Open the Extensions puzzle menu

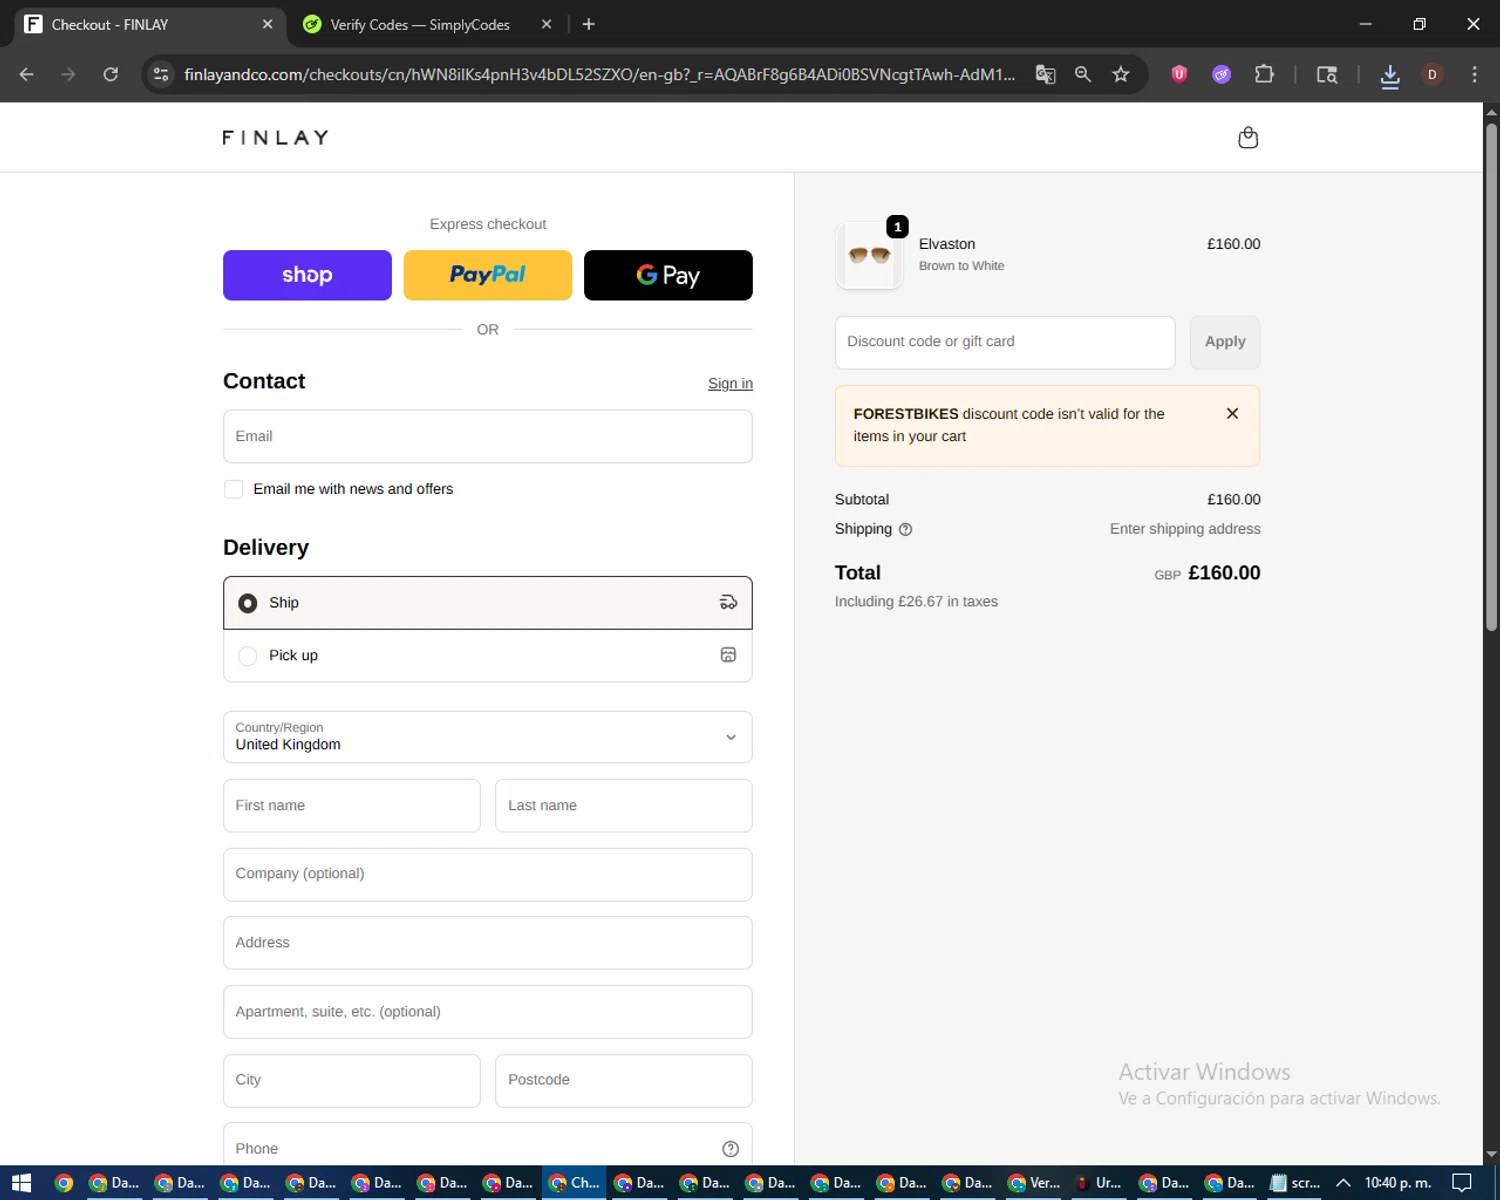1264,74
